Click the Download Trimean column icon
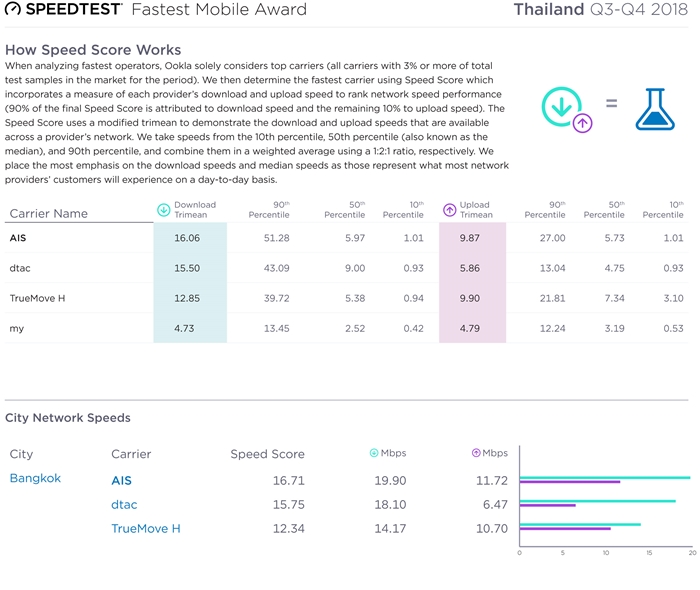 (163, 210)
